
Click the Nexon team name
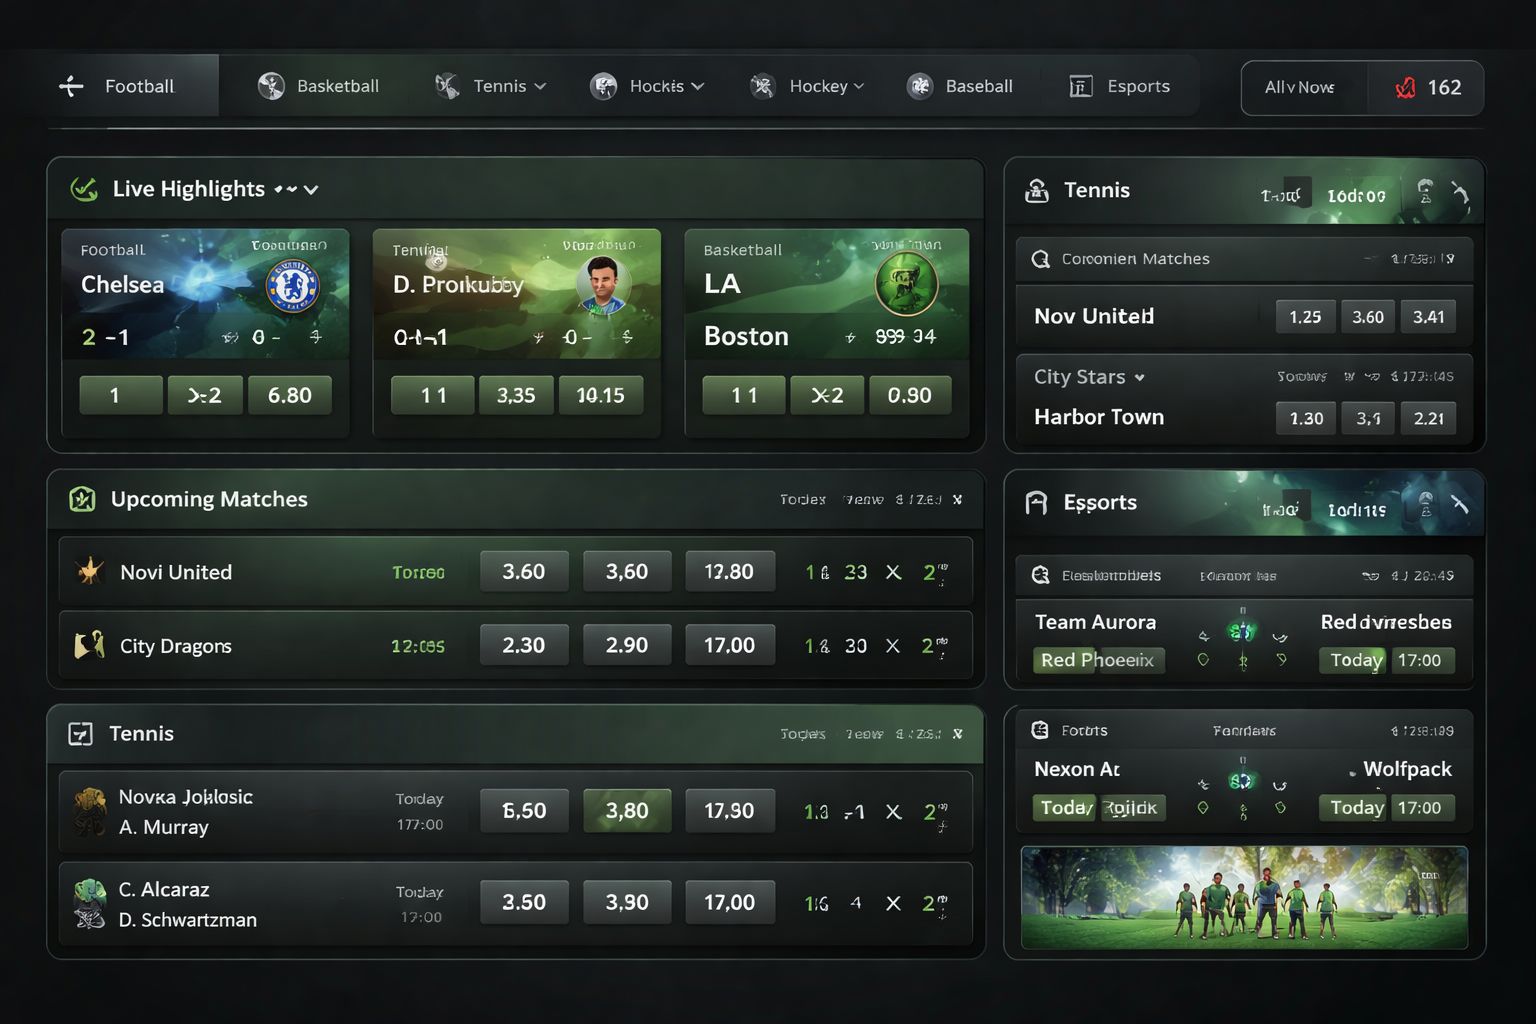(1077, 769)
